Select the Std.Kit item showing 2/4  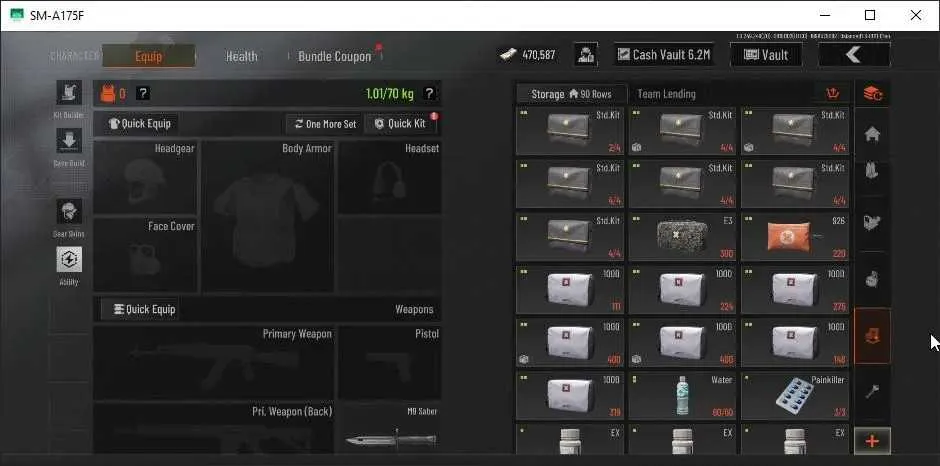[570, 131]
